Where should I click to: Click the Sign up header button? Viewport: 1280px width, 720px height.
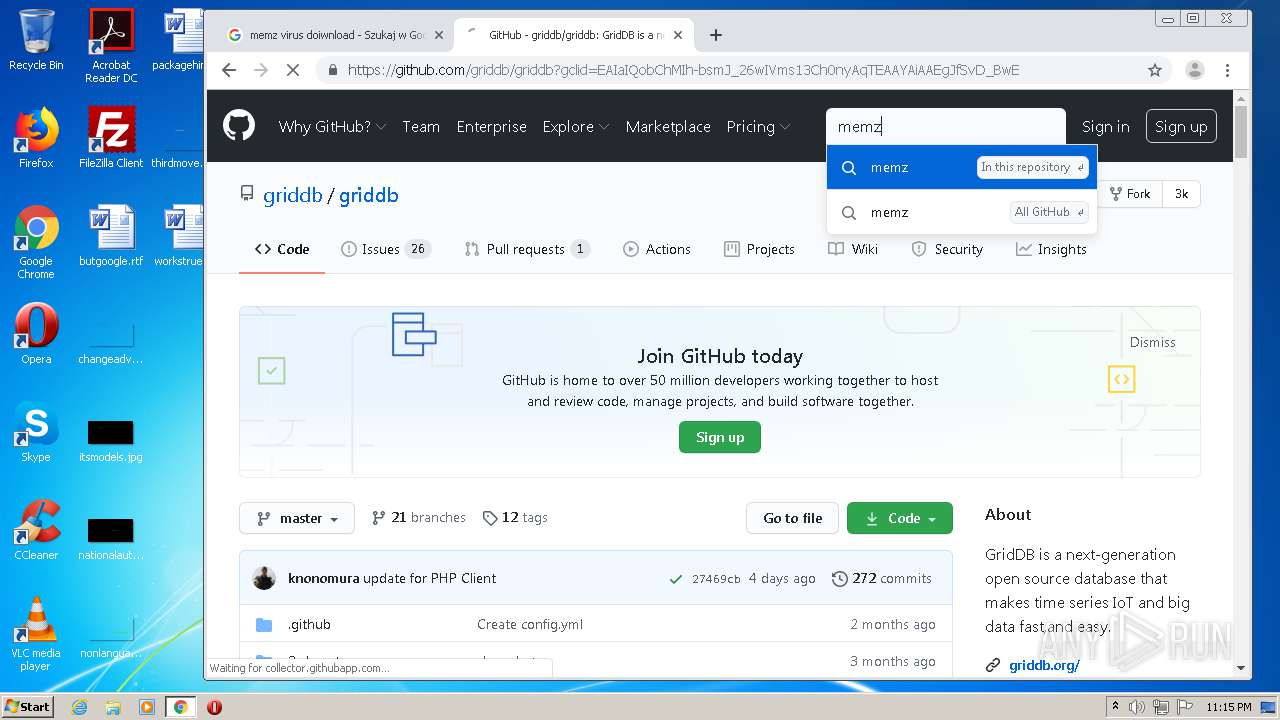pyautogui.click(x=1181, y=126)
